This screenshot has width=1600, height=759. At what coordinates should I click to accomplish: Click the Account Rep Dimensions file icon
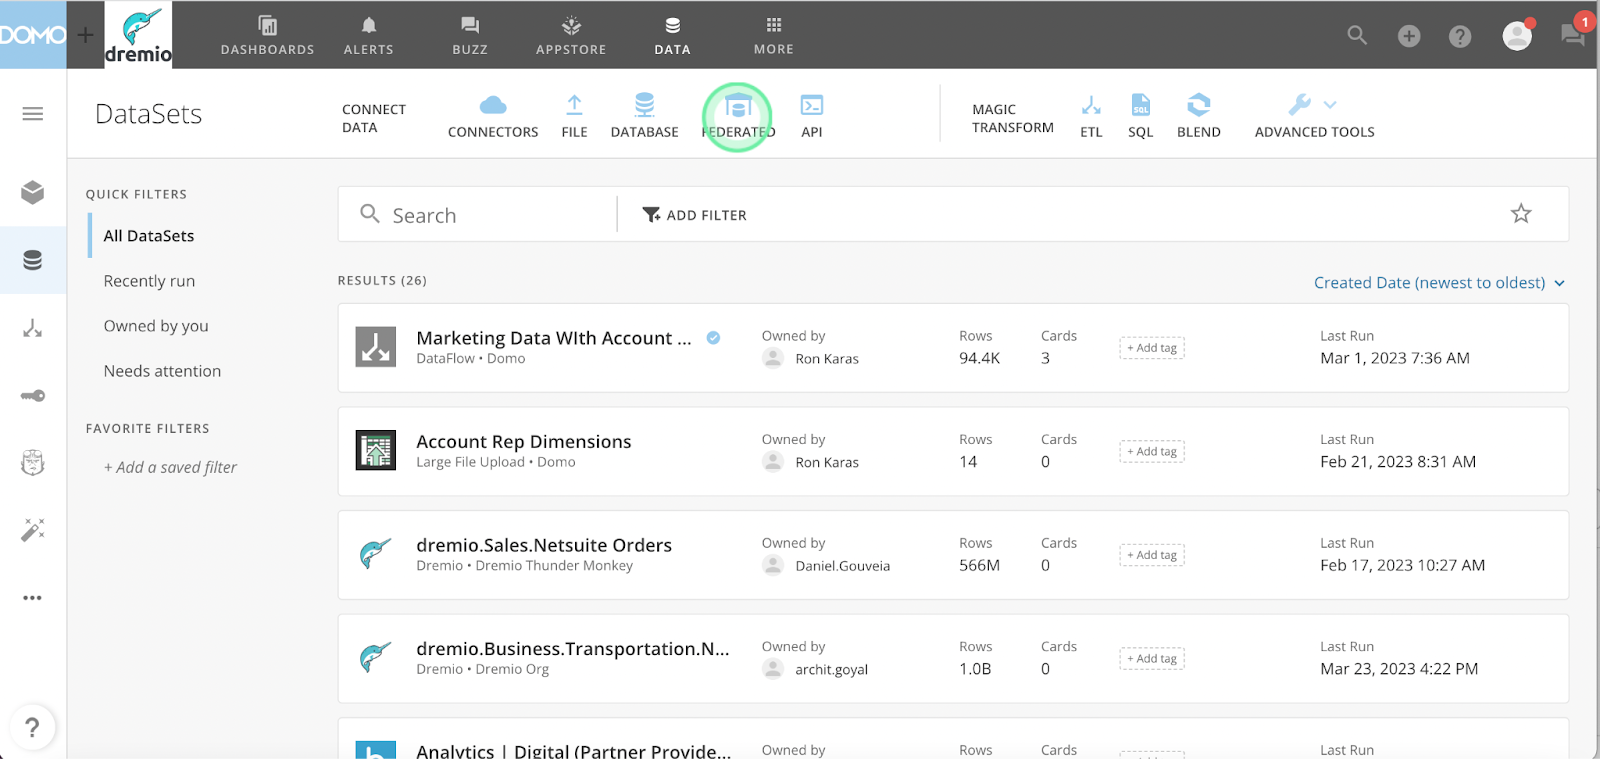[x=376, y=450]
